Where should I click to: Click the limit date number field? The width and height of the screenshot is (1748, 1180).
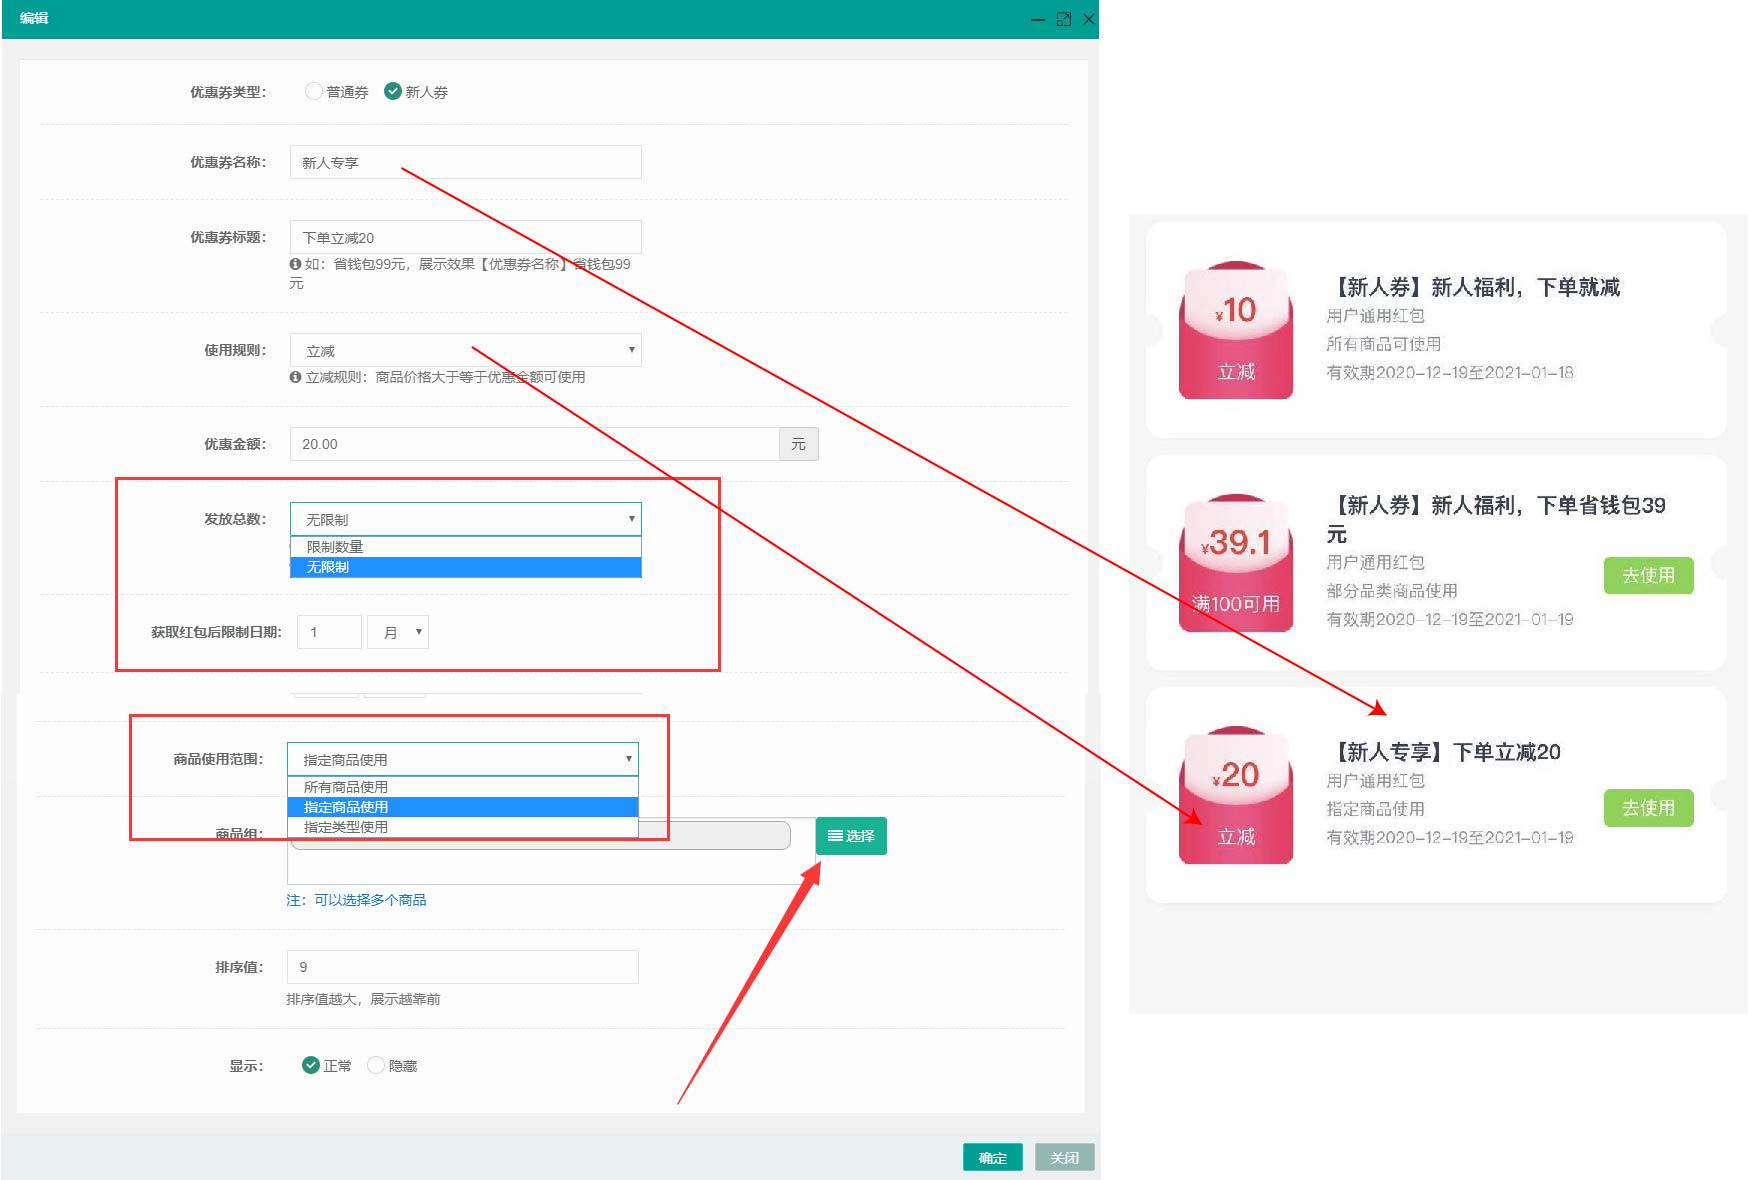click(329, 632)
